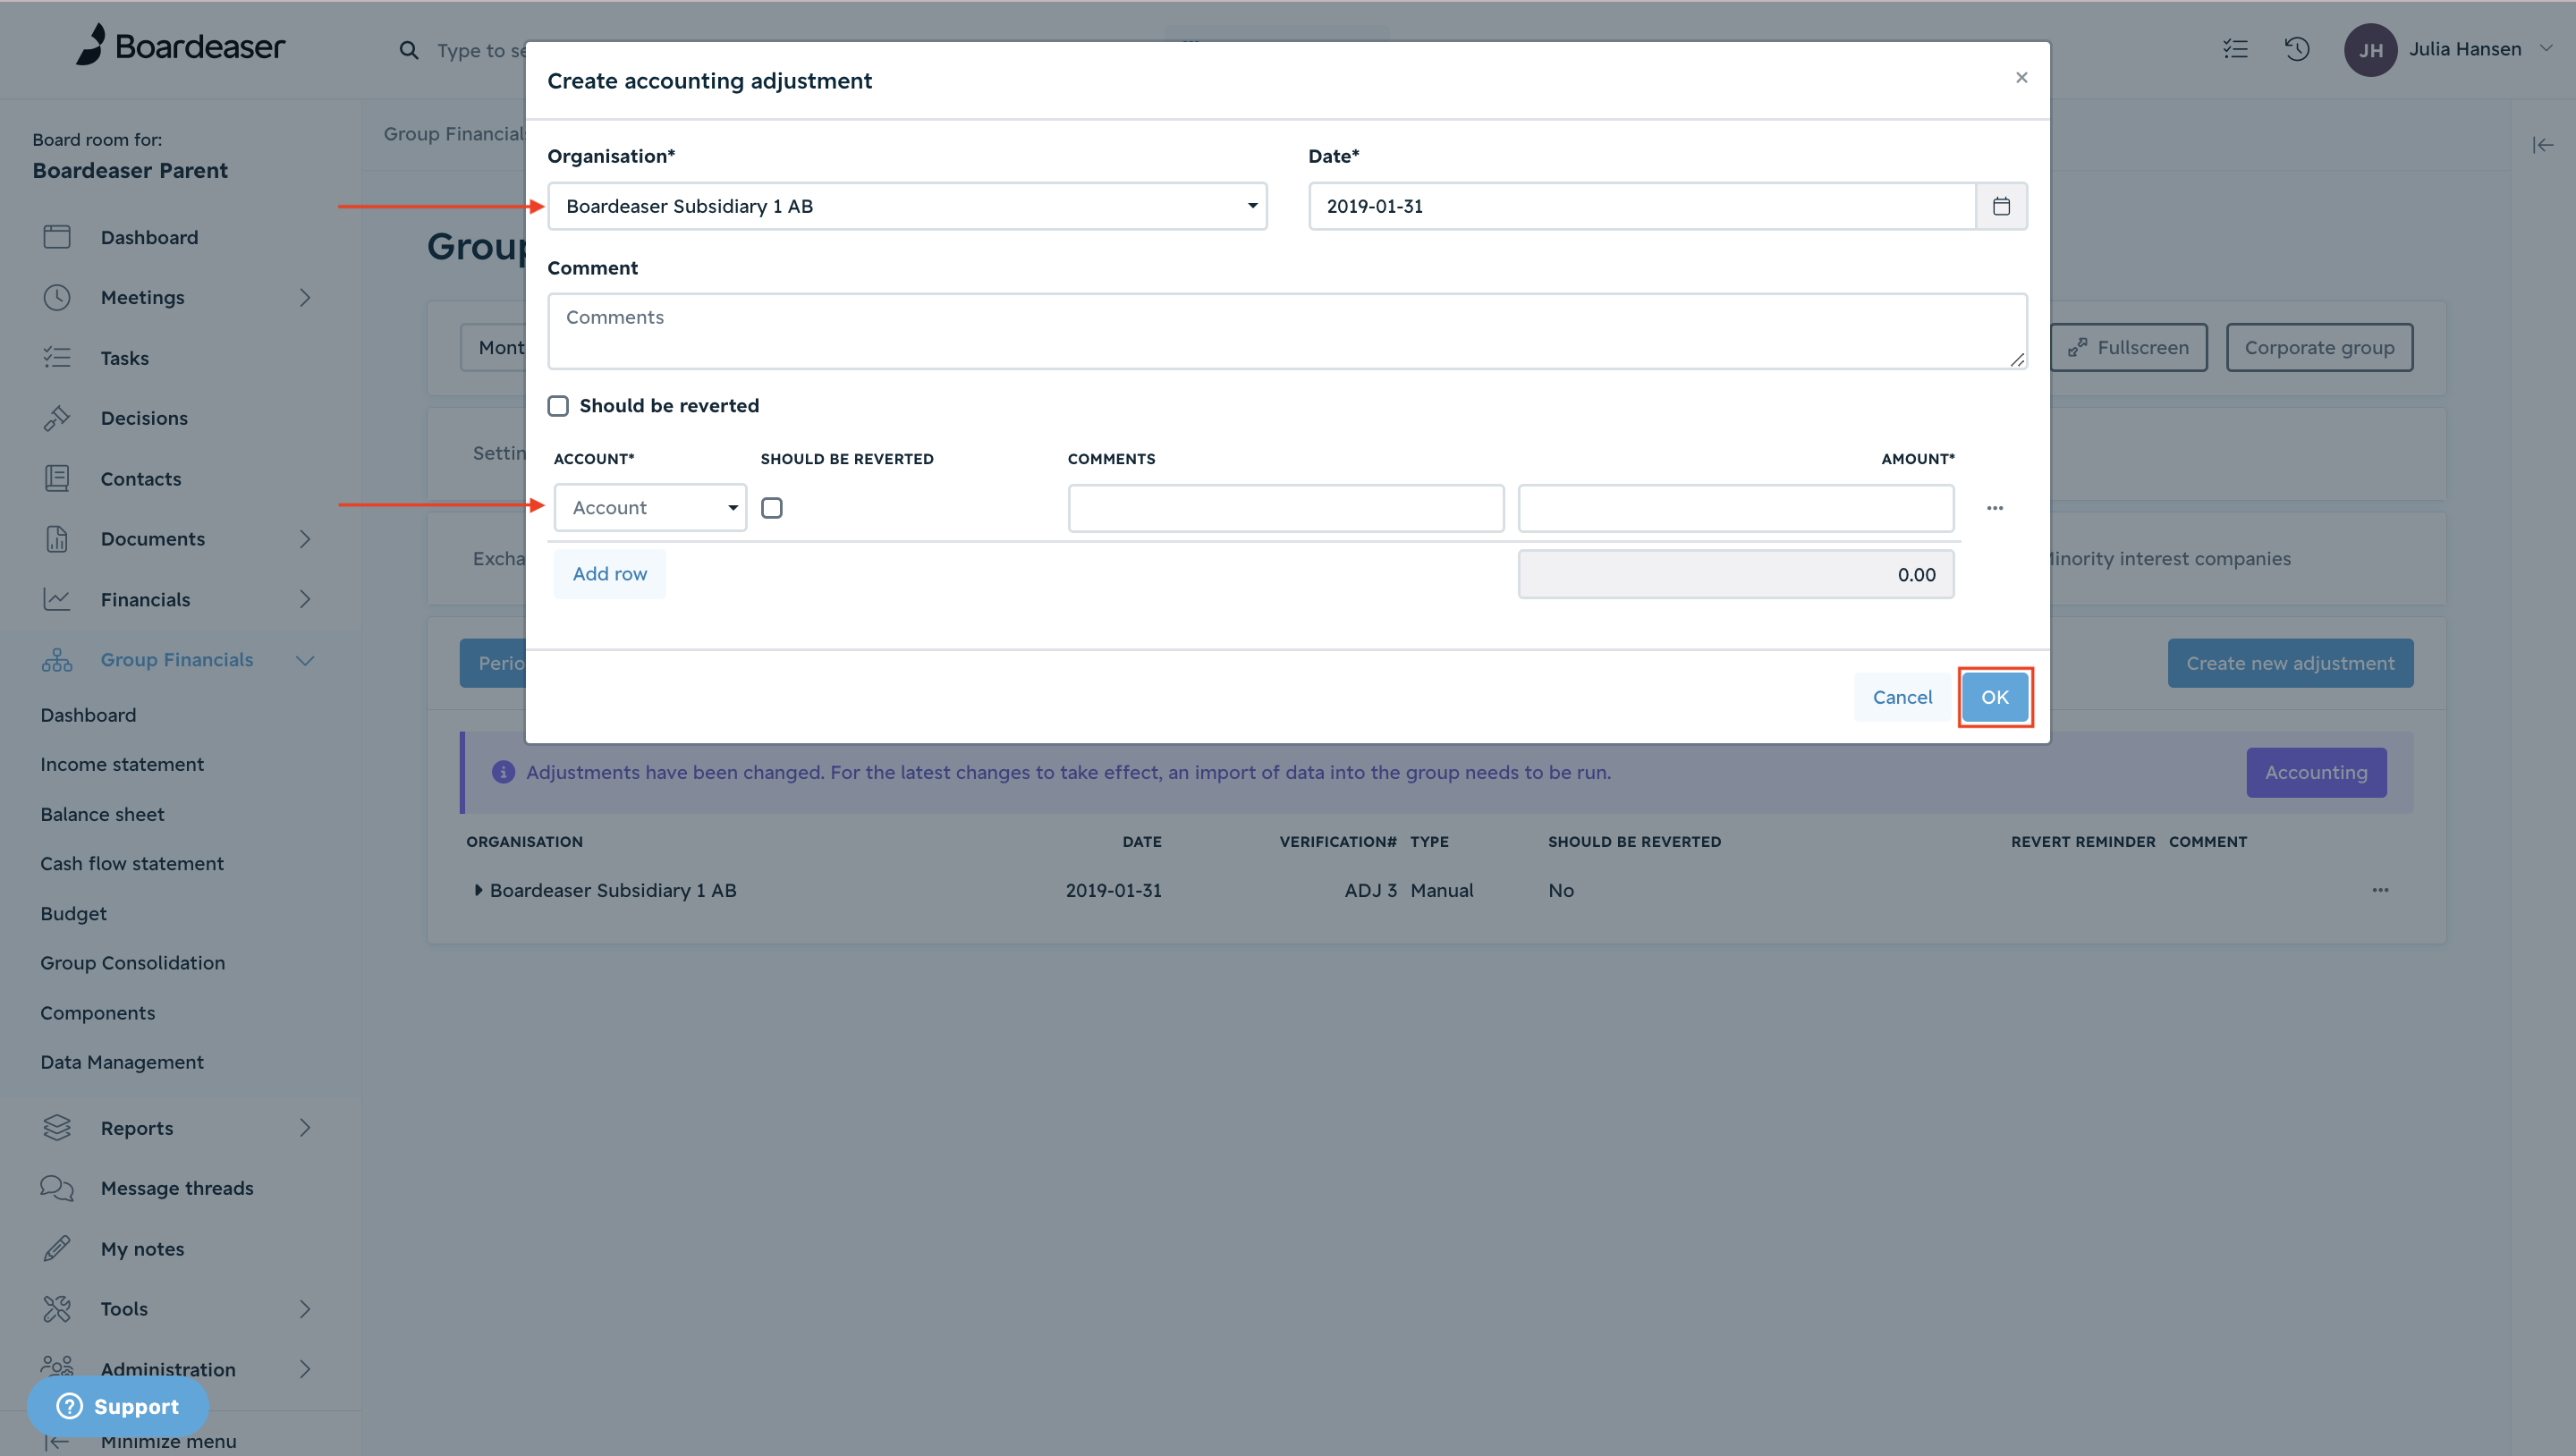Click the Date input field
Image resolution: width=2576 pixels, height=1456 pixels.
(x=1642, y=206)
